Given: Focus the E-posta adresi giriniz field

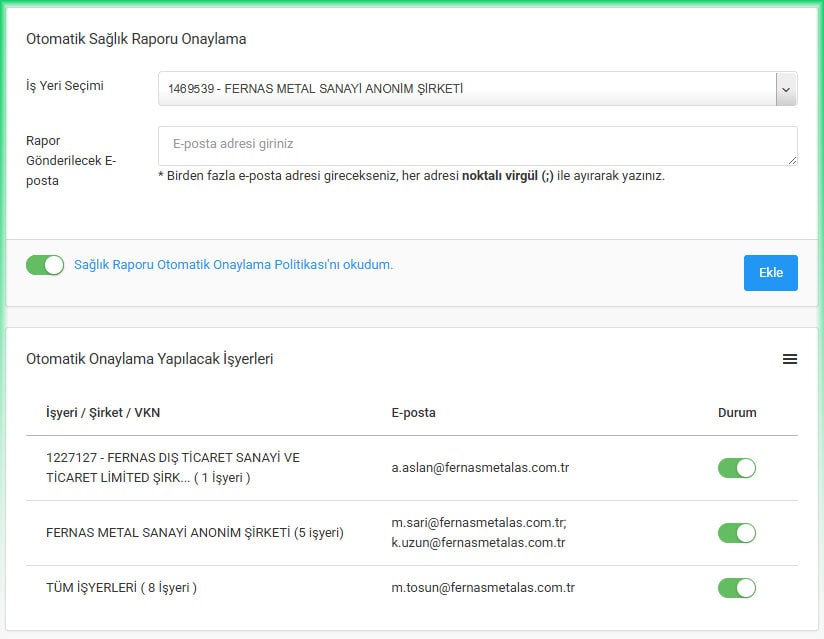Looking at the screenshot, I should (x=476, y=145).
